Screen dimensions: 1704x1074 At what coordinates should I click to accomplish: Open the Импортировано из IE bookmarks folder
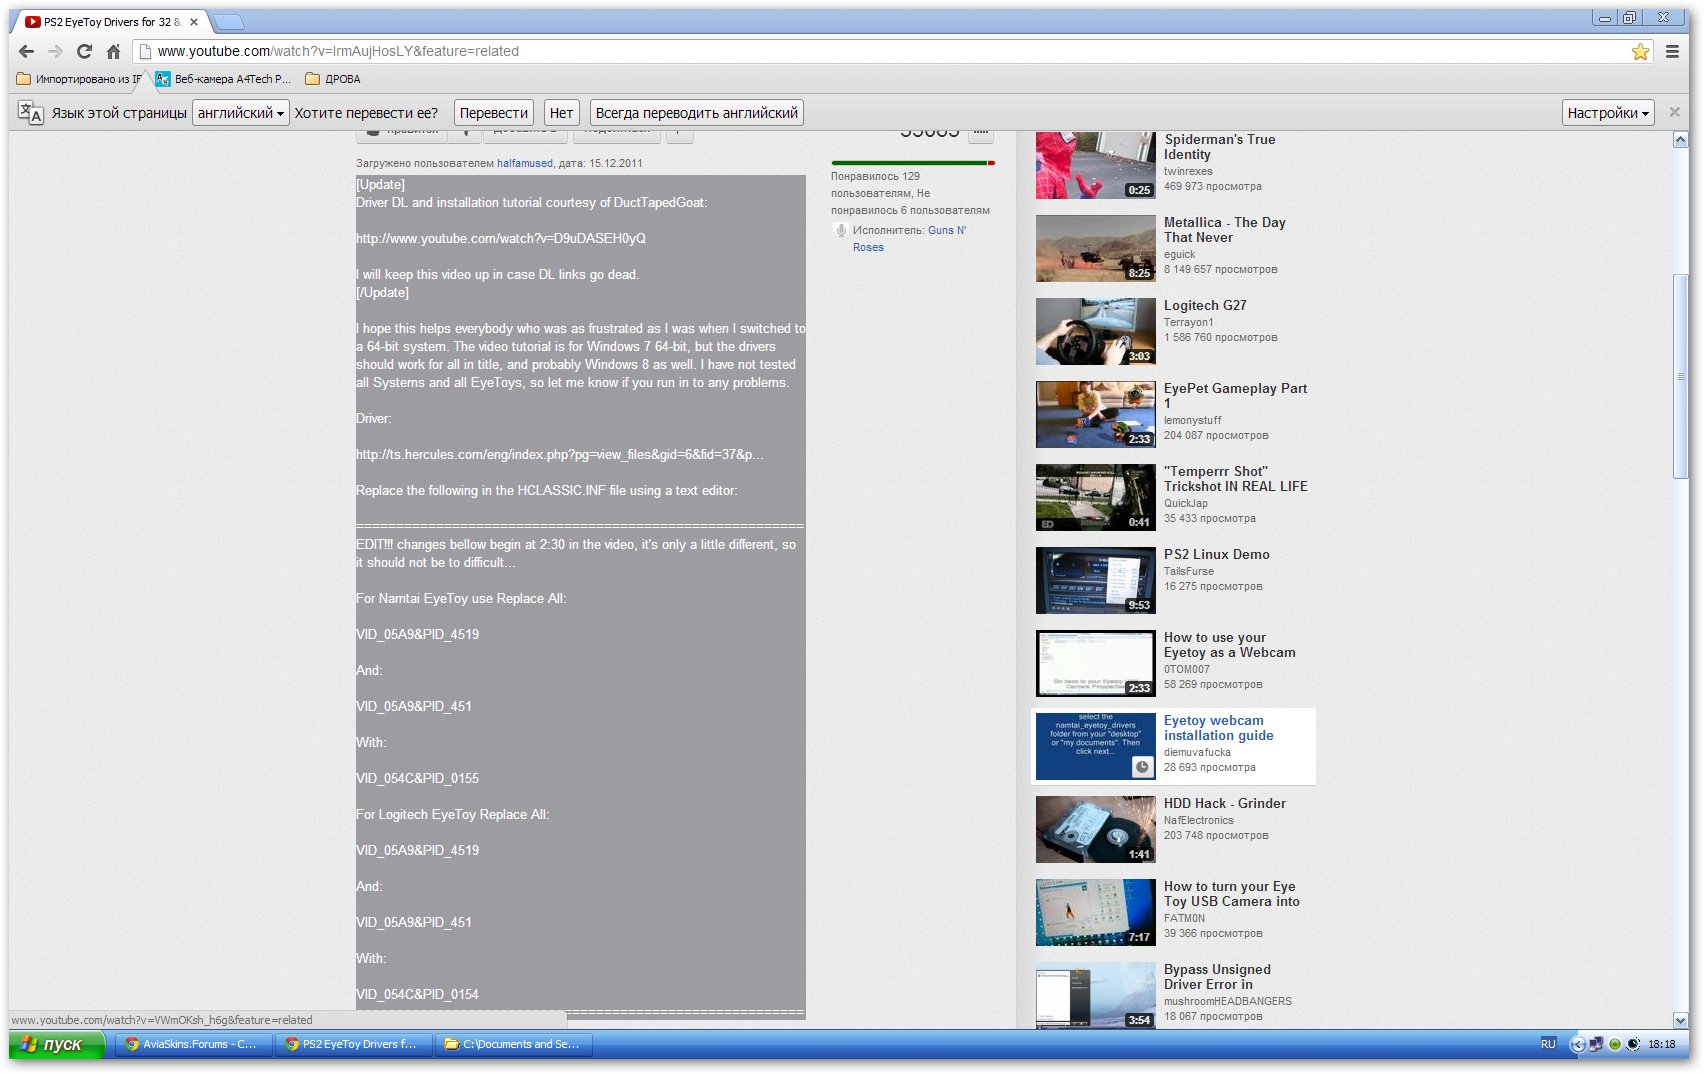[79, 79]
